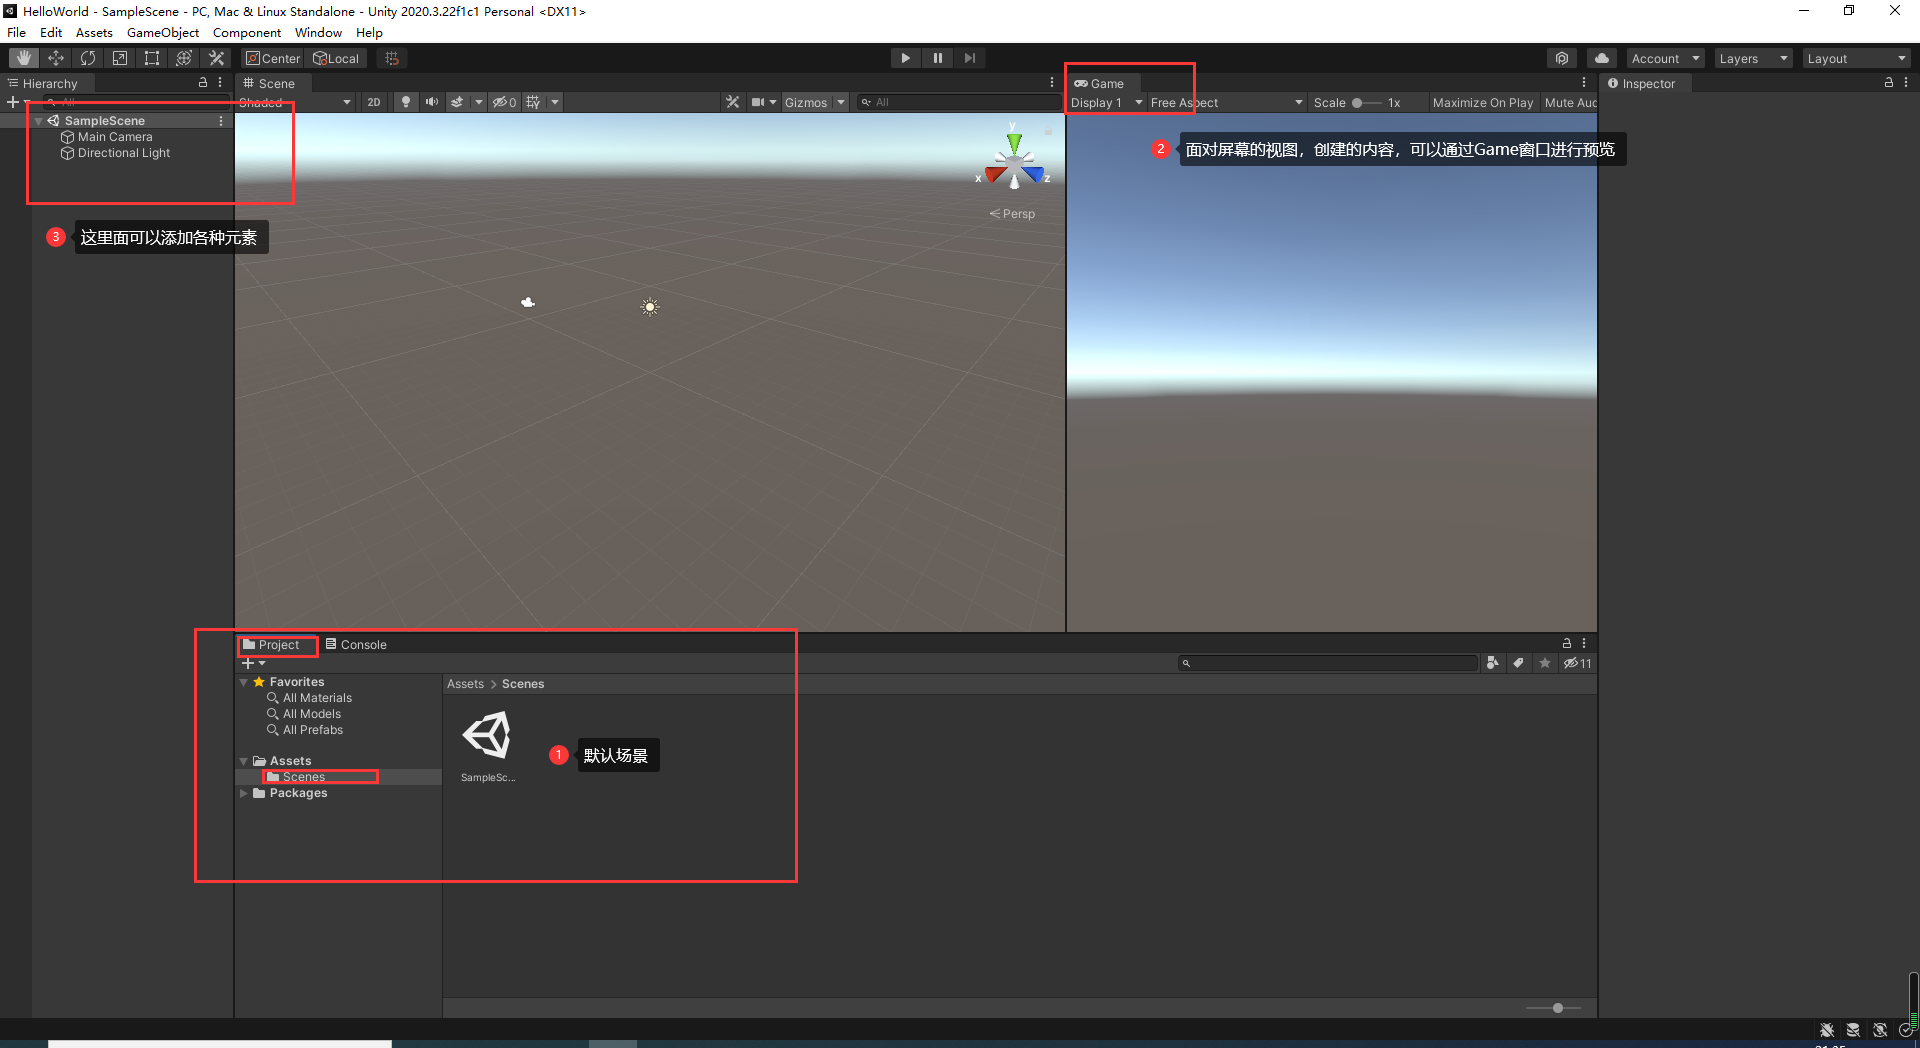The height and width of the screenshot is (1048, 1920).
Task: Open the Component menu
Action: (x=247, y=32)
